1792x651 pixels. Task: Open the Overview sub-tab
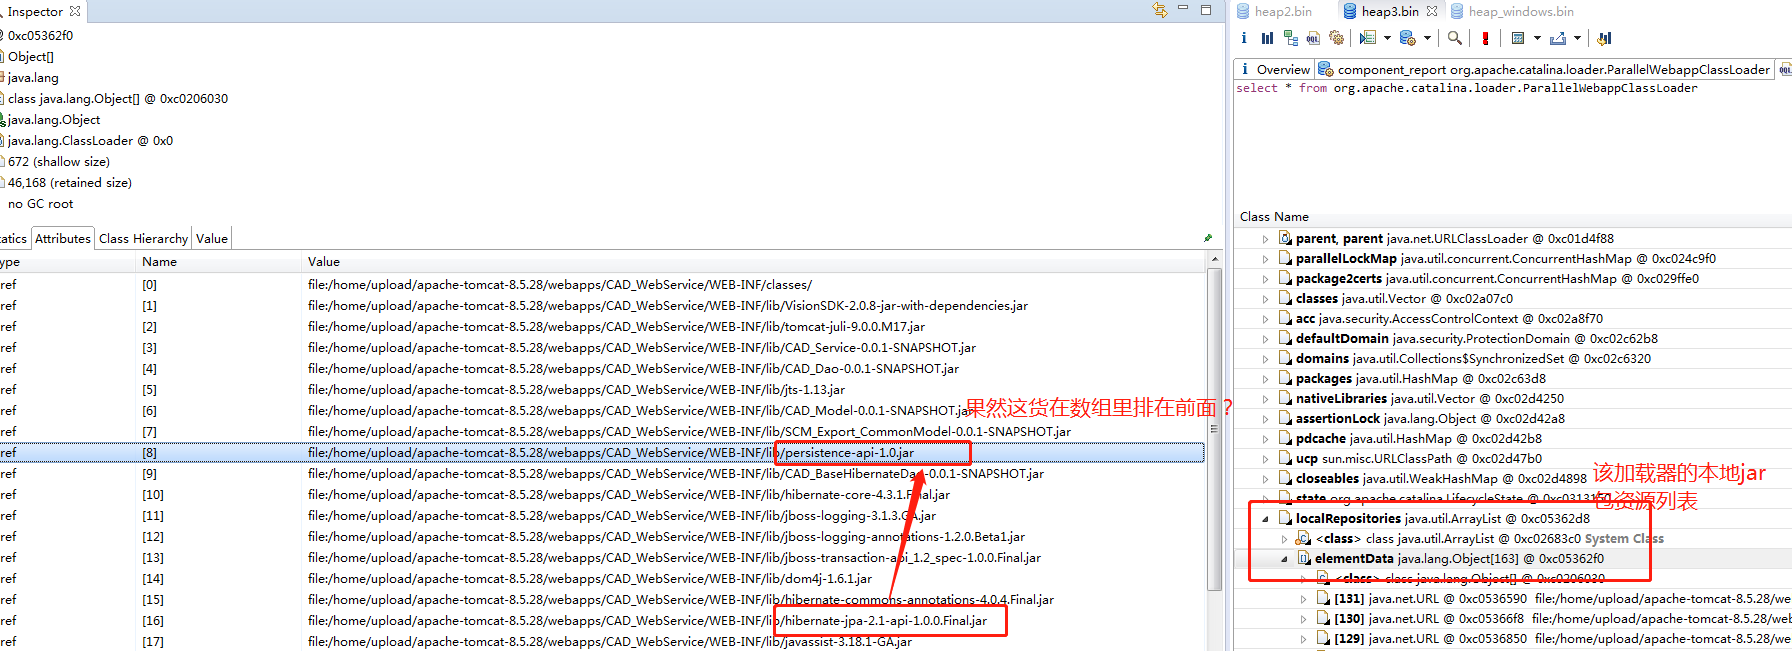pos(1274,69)
